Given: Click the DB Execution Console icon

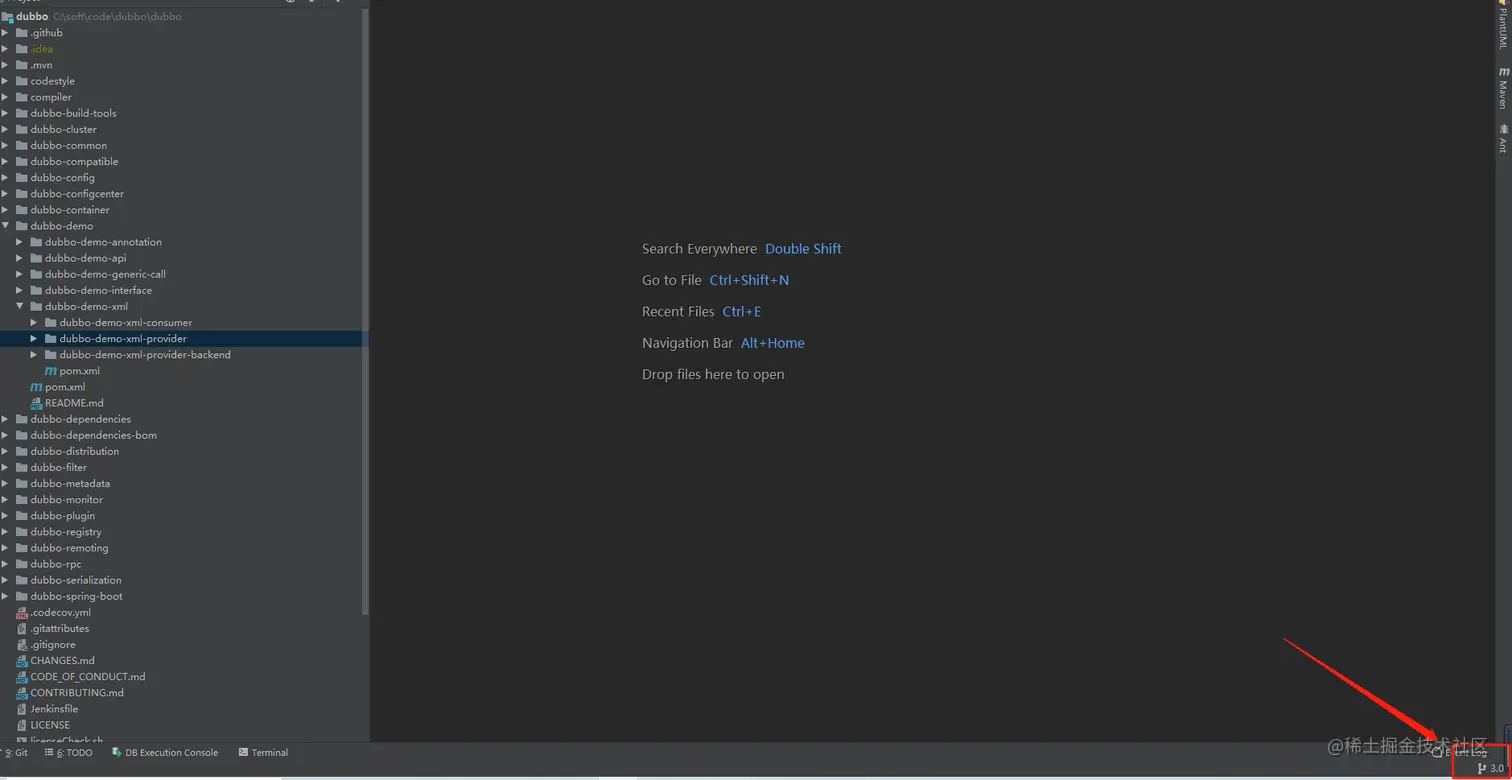Looking at the screenshot, I should point(117,753).
